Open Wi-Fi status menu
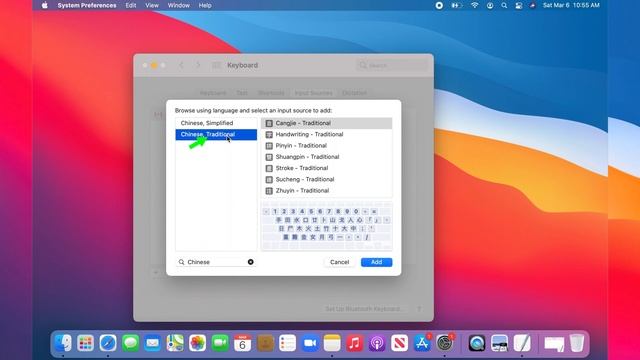 [474, 5]
